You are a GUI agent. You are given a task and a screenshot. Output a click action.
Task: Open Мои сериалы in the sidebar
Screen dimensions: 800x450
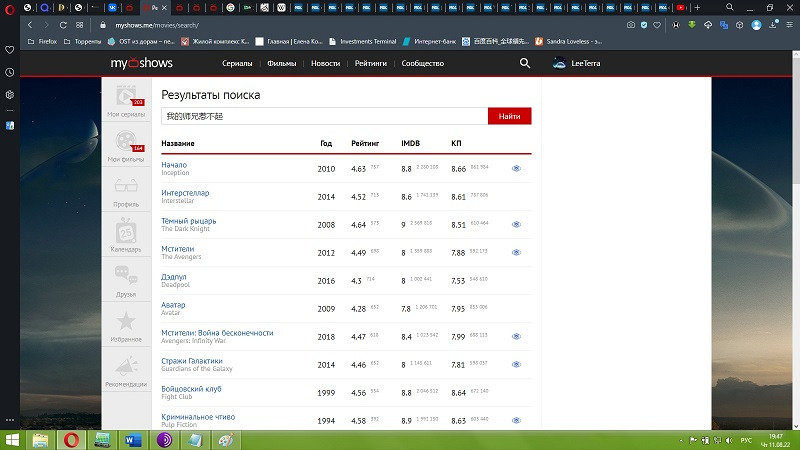tap(126, 101)
